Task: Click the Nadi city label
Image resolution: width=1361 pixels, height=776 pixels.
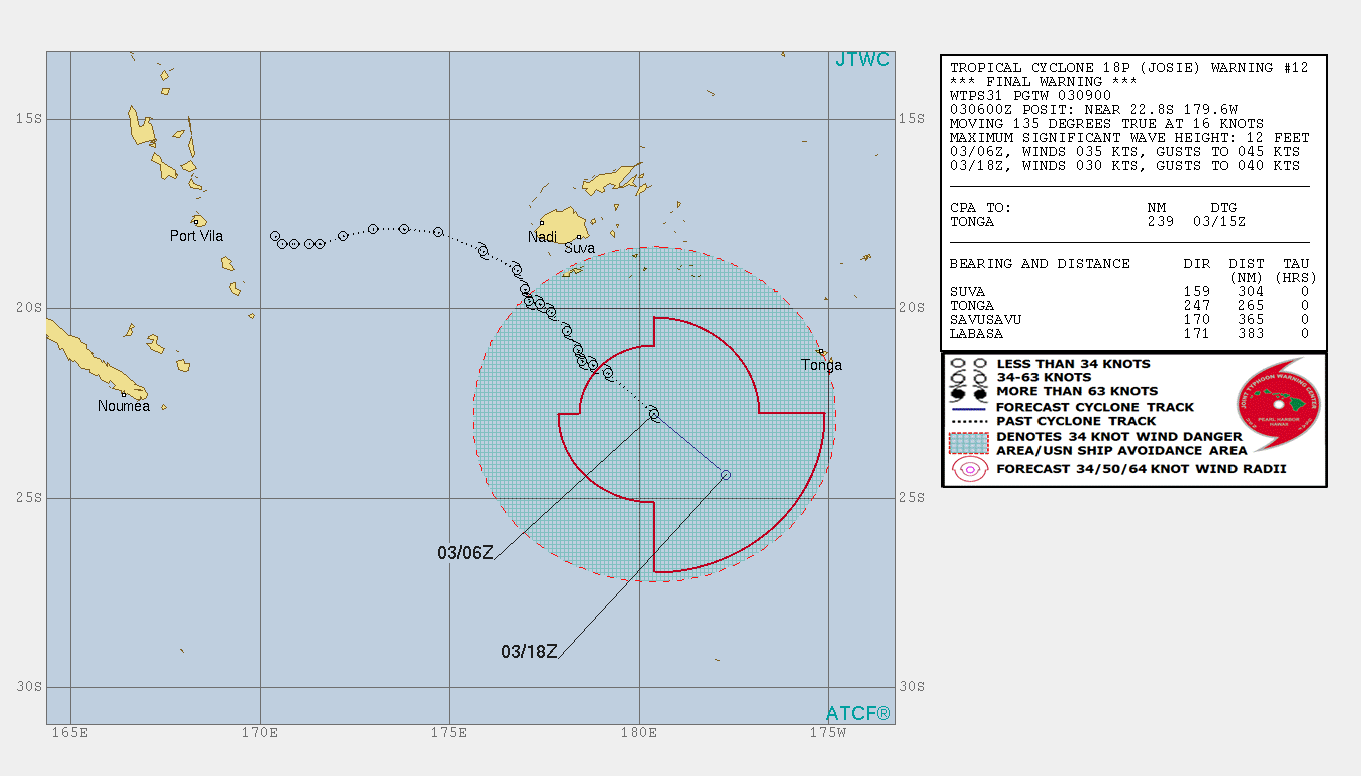Action: pyautogui.click(x=543, y=237)
